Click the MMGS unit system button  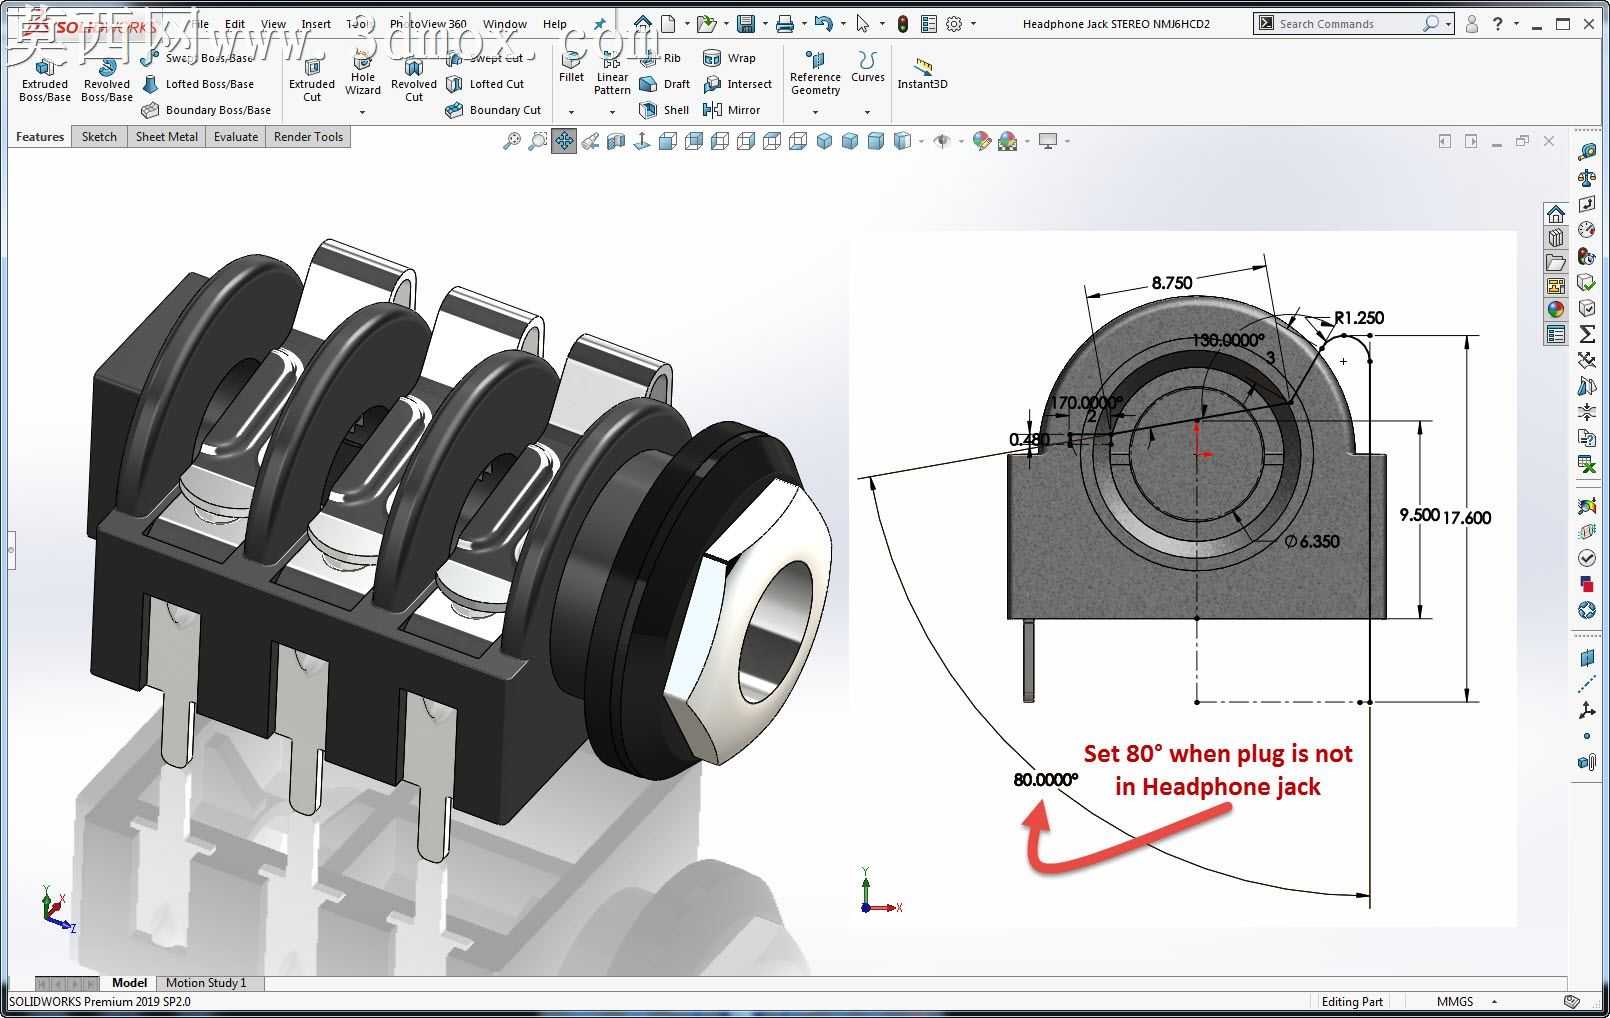(1455, 1001)
